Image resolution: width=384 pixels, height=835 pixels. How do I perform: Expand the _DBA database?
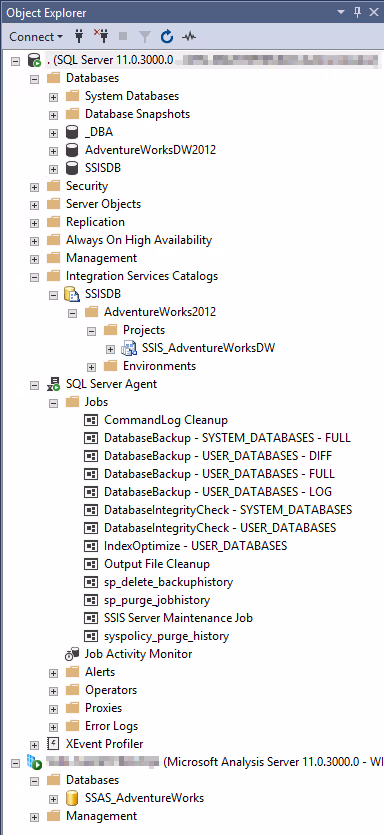(53, 133)
